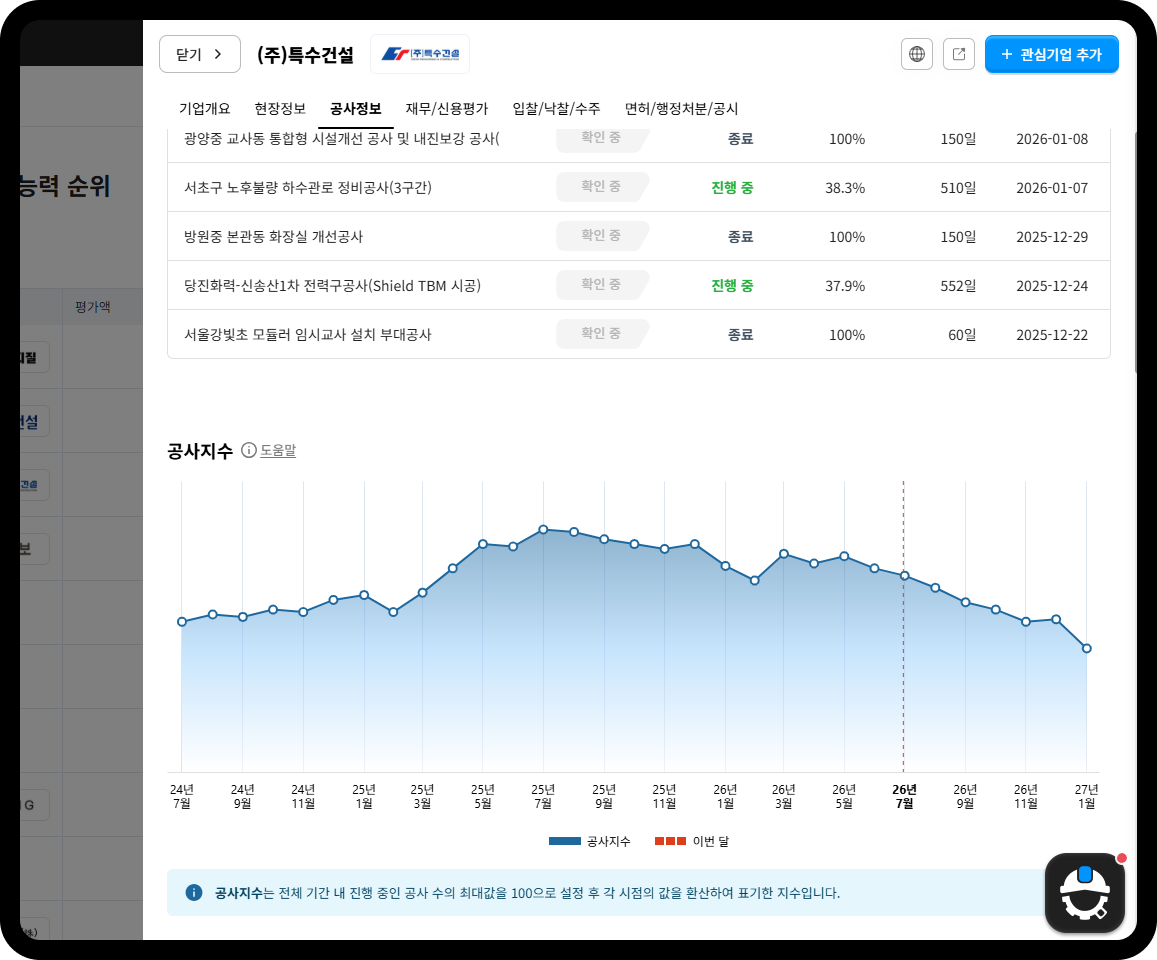Switch to 현장정보 tab

coord(280,108)
